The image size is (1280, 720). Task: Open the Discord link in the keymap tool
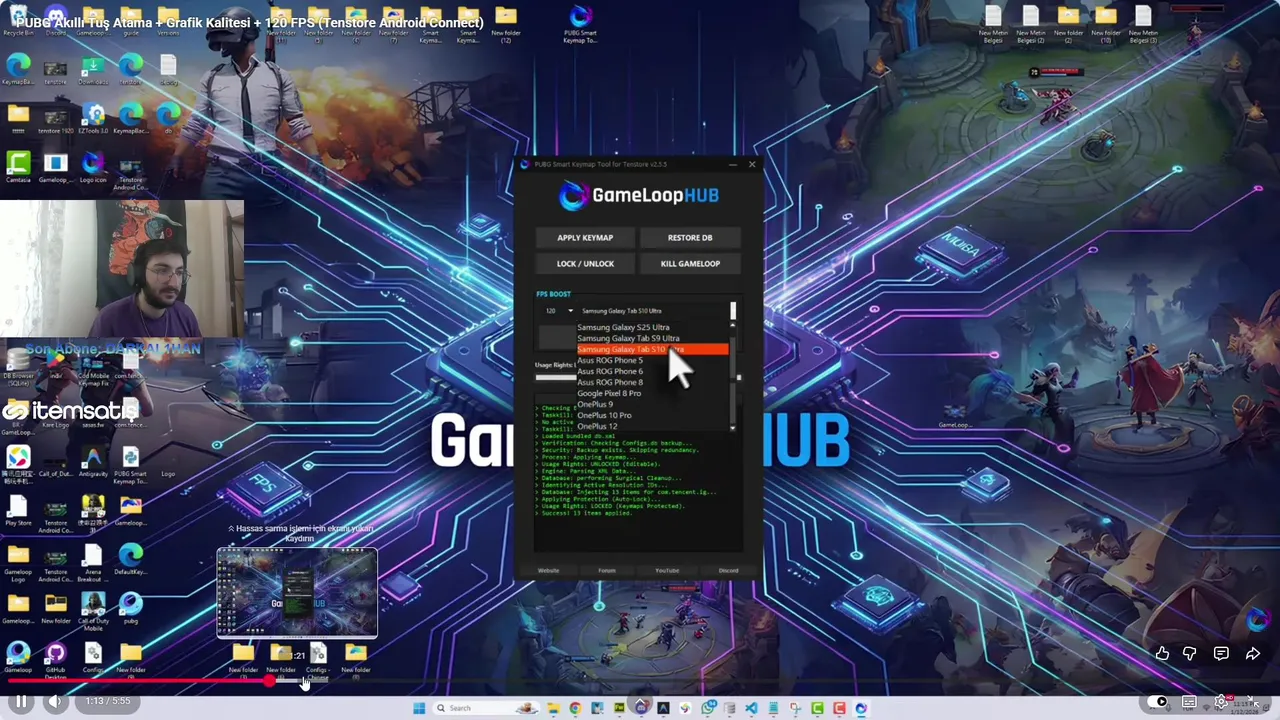point(728,571)
